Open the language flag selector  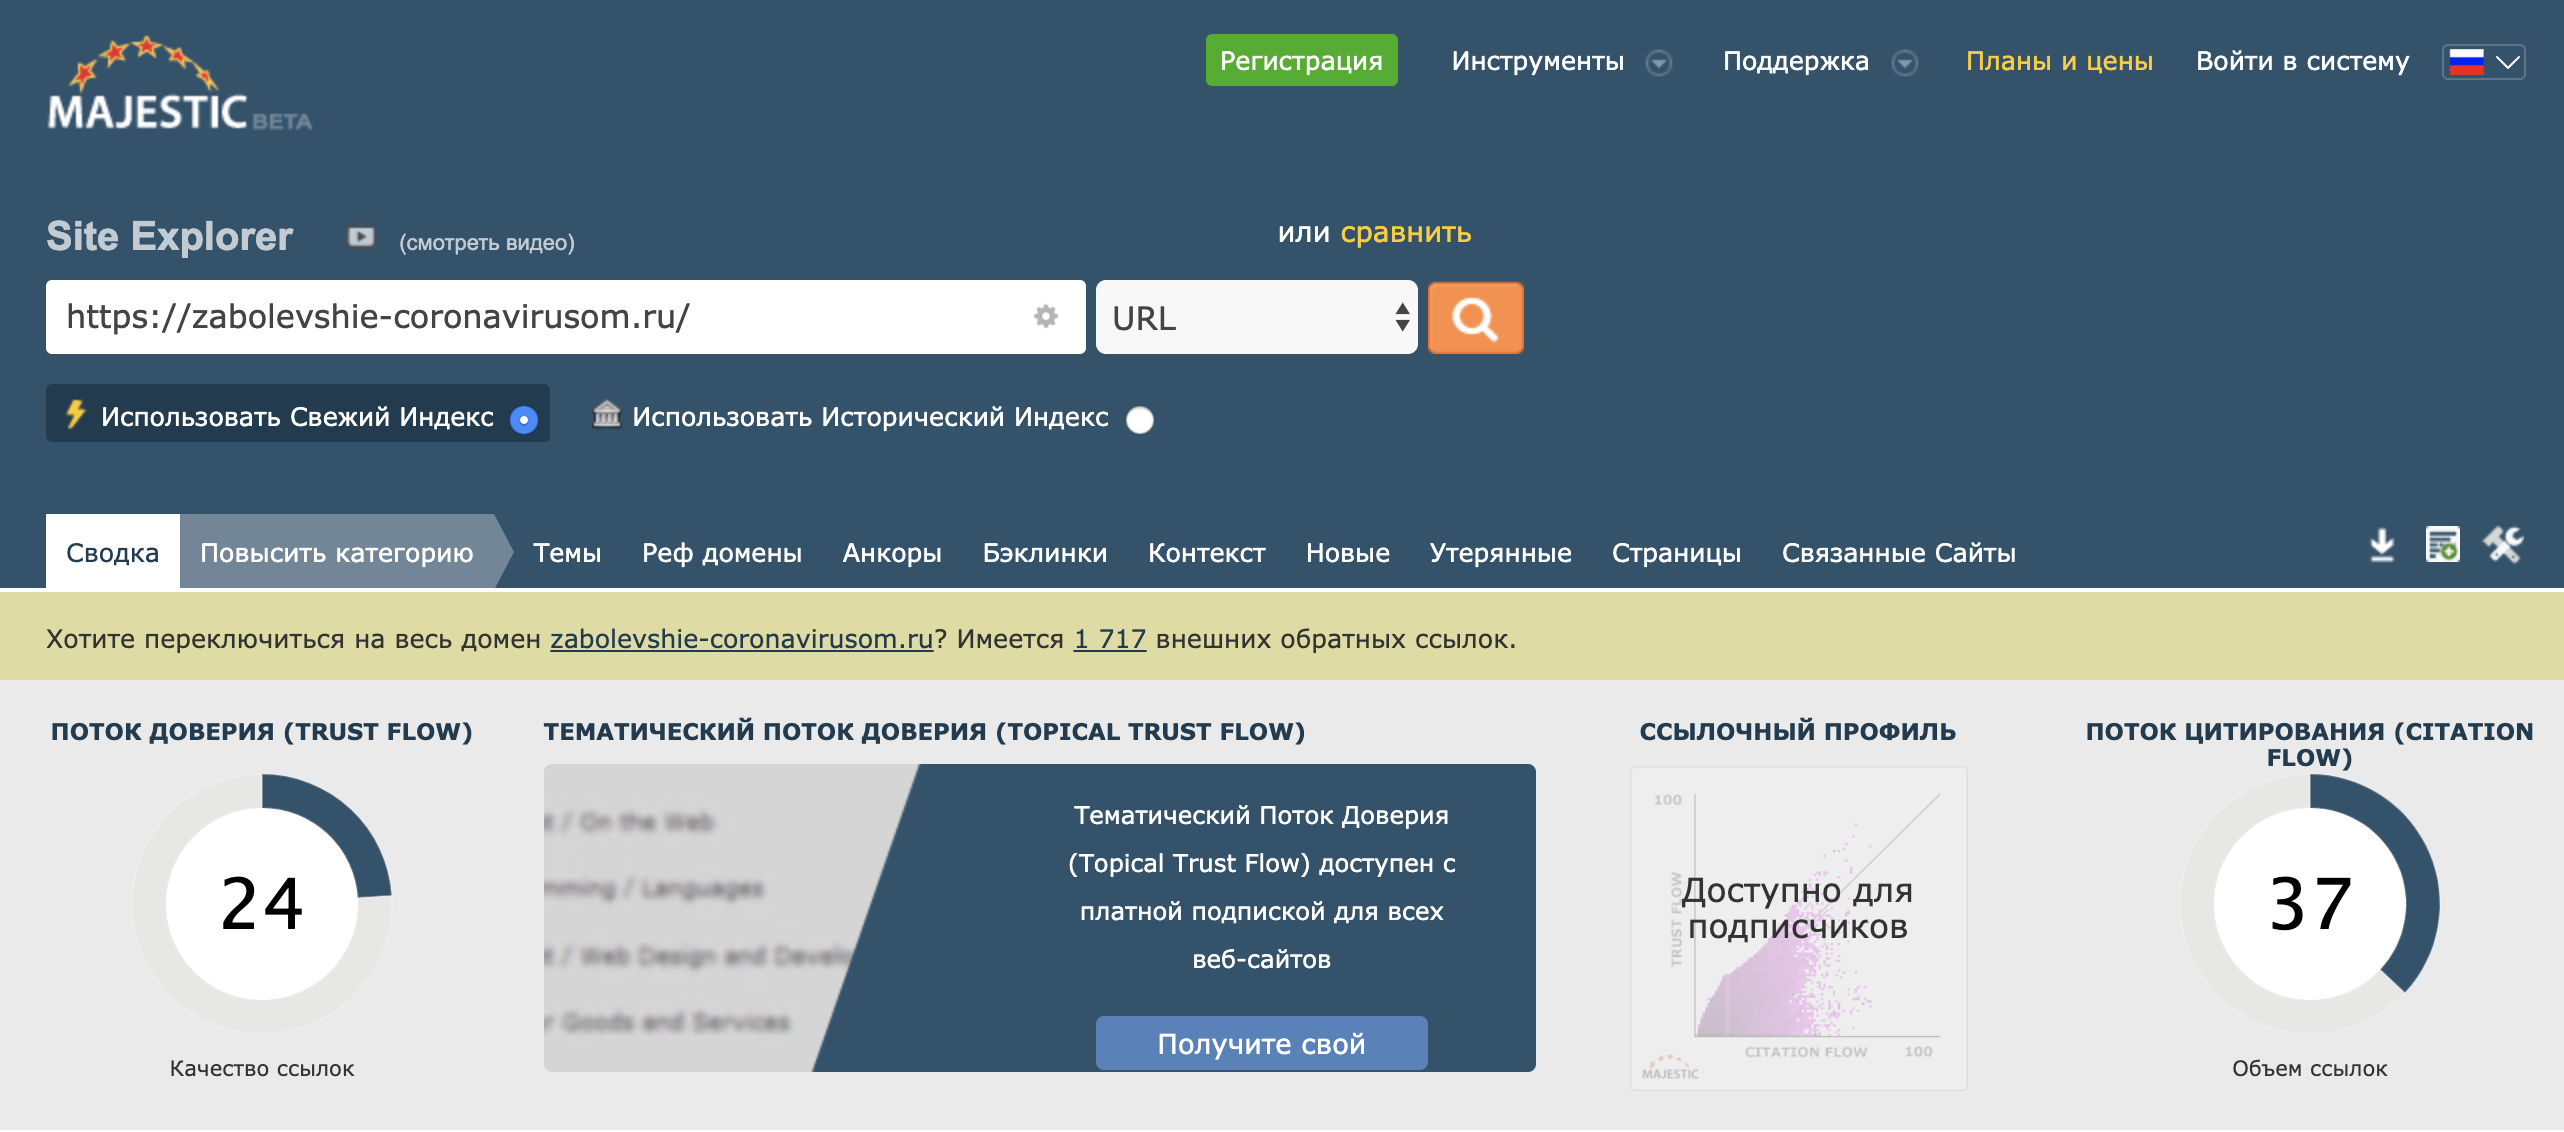2484,62
